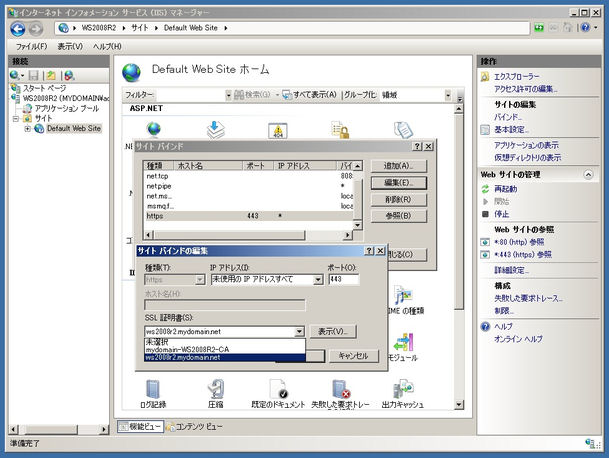This screenshot has width=609, height=458.
Task: Select mydomain-WS2008R2-CA certificate option
Action: (x=224, y=350)
